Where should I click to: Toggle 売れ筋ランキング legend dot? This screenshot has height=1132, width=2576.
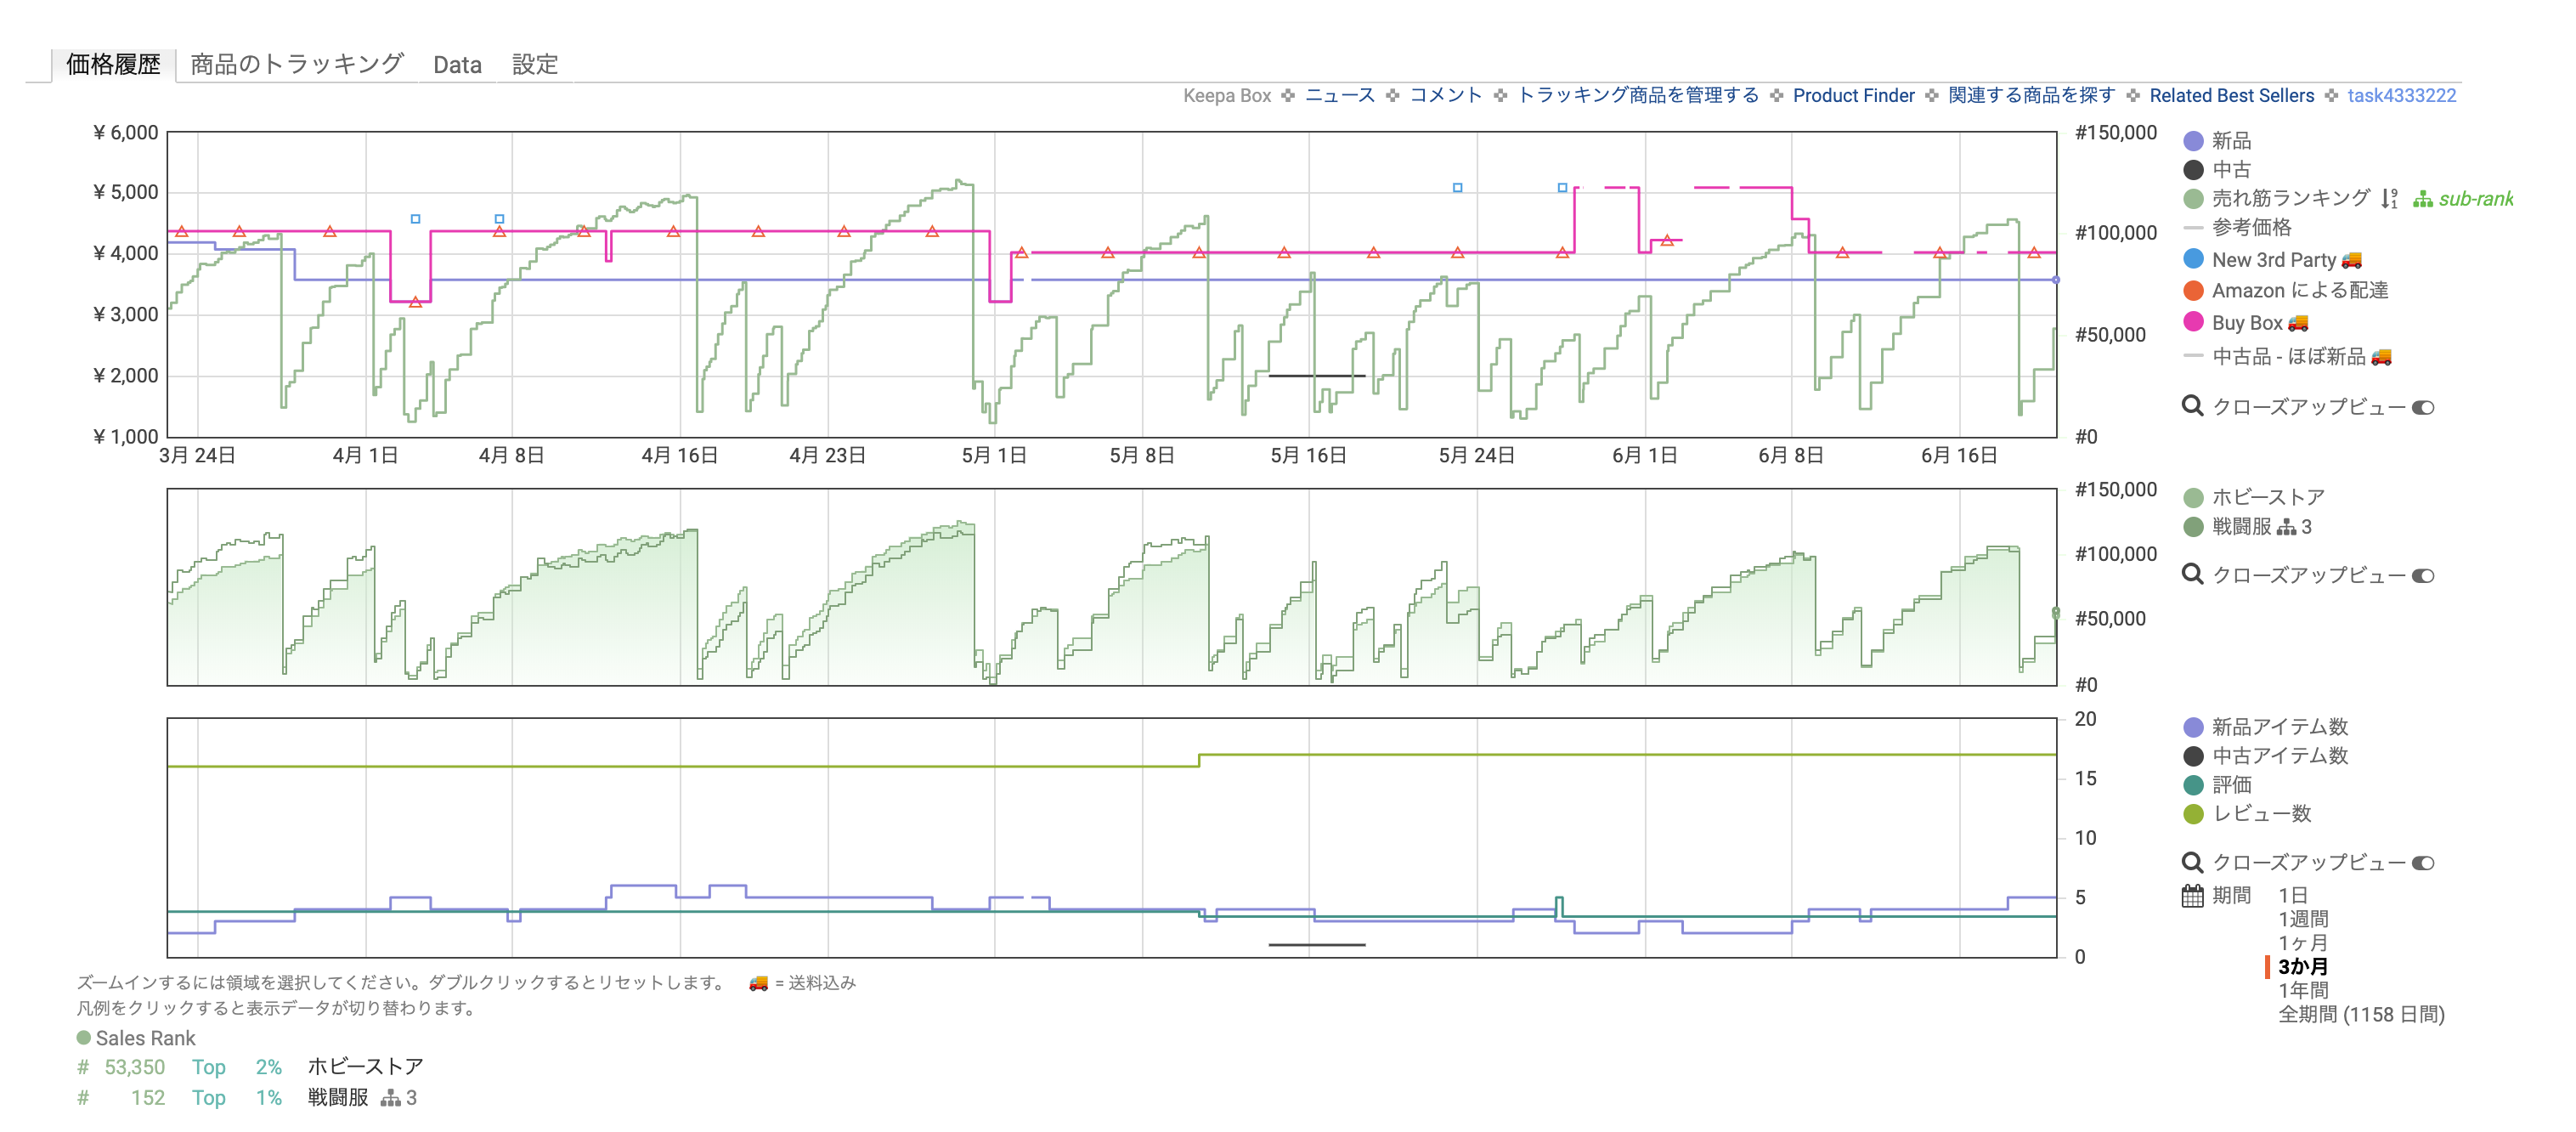(2193, 199)
